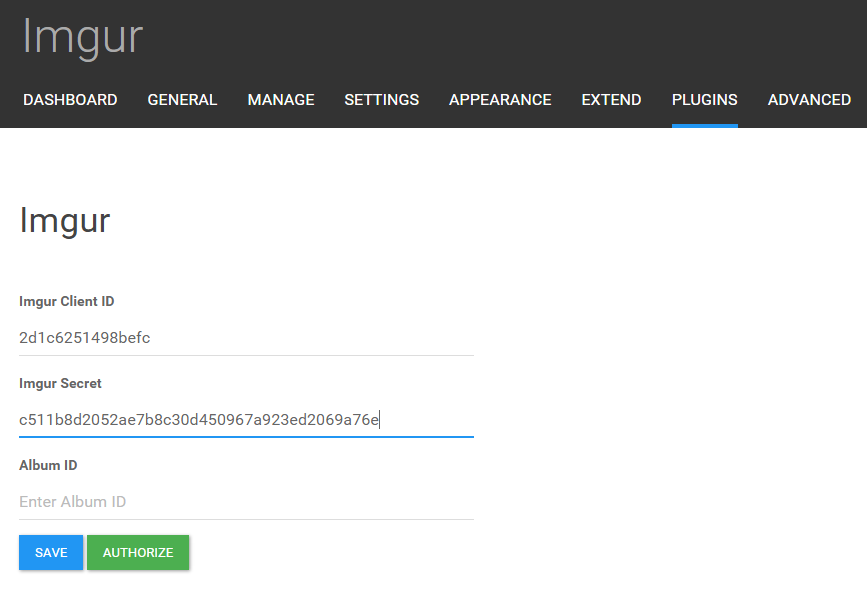Focus the Imgur Client ID field

(x=246, y=338)
